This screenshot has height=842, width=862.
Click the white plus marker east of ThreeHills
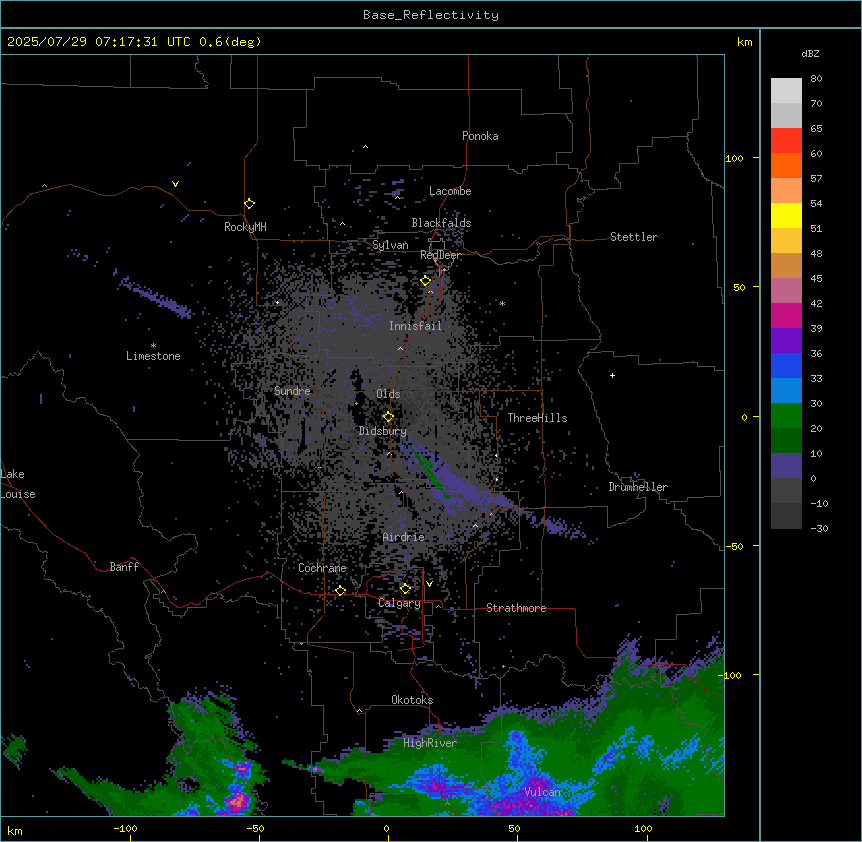click(x=612, y=375)
